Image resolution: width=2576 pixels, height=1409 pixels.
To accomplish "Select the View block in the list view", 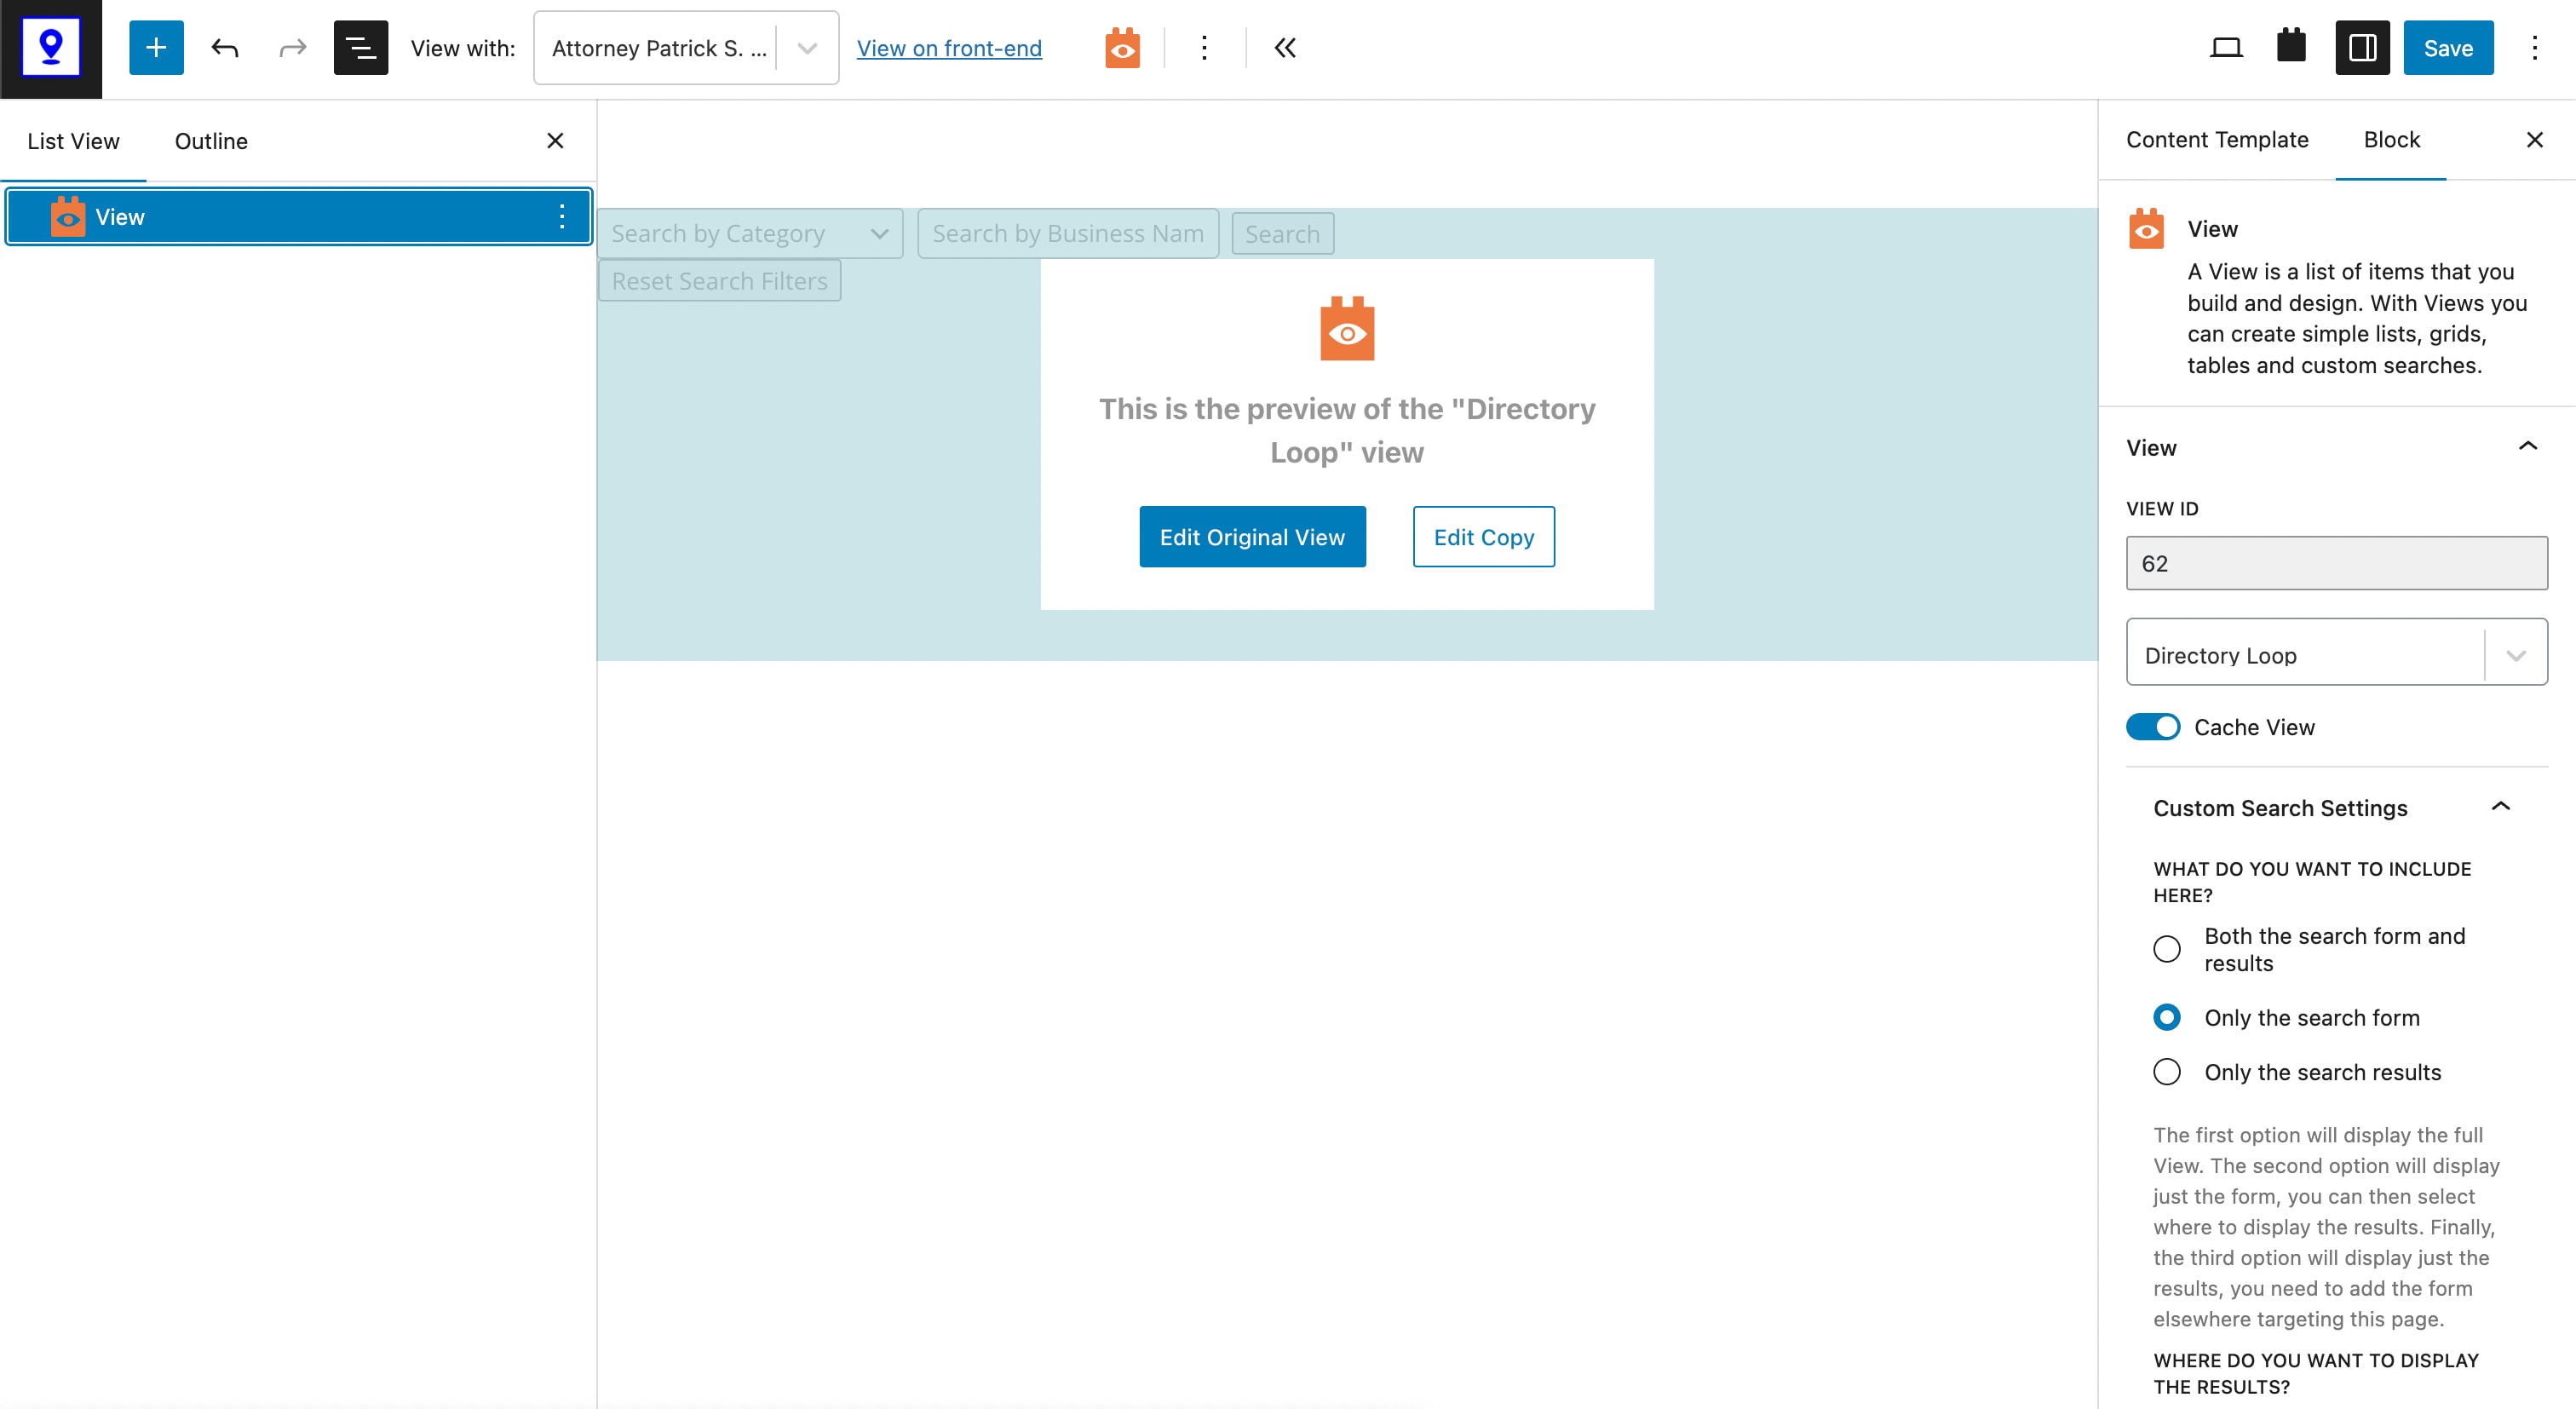I will [x=299, y=216].
